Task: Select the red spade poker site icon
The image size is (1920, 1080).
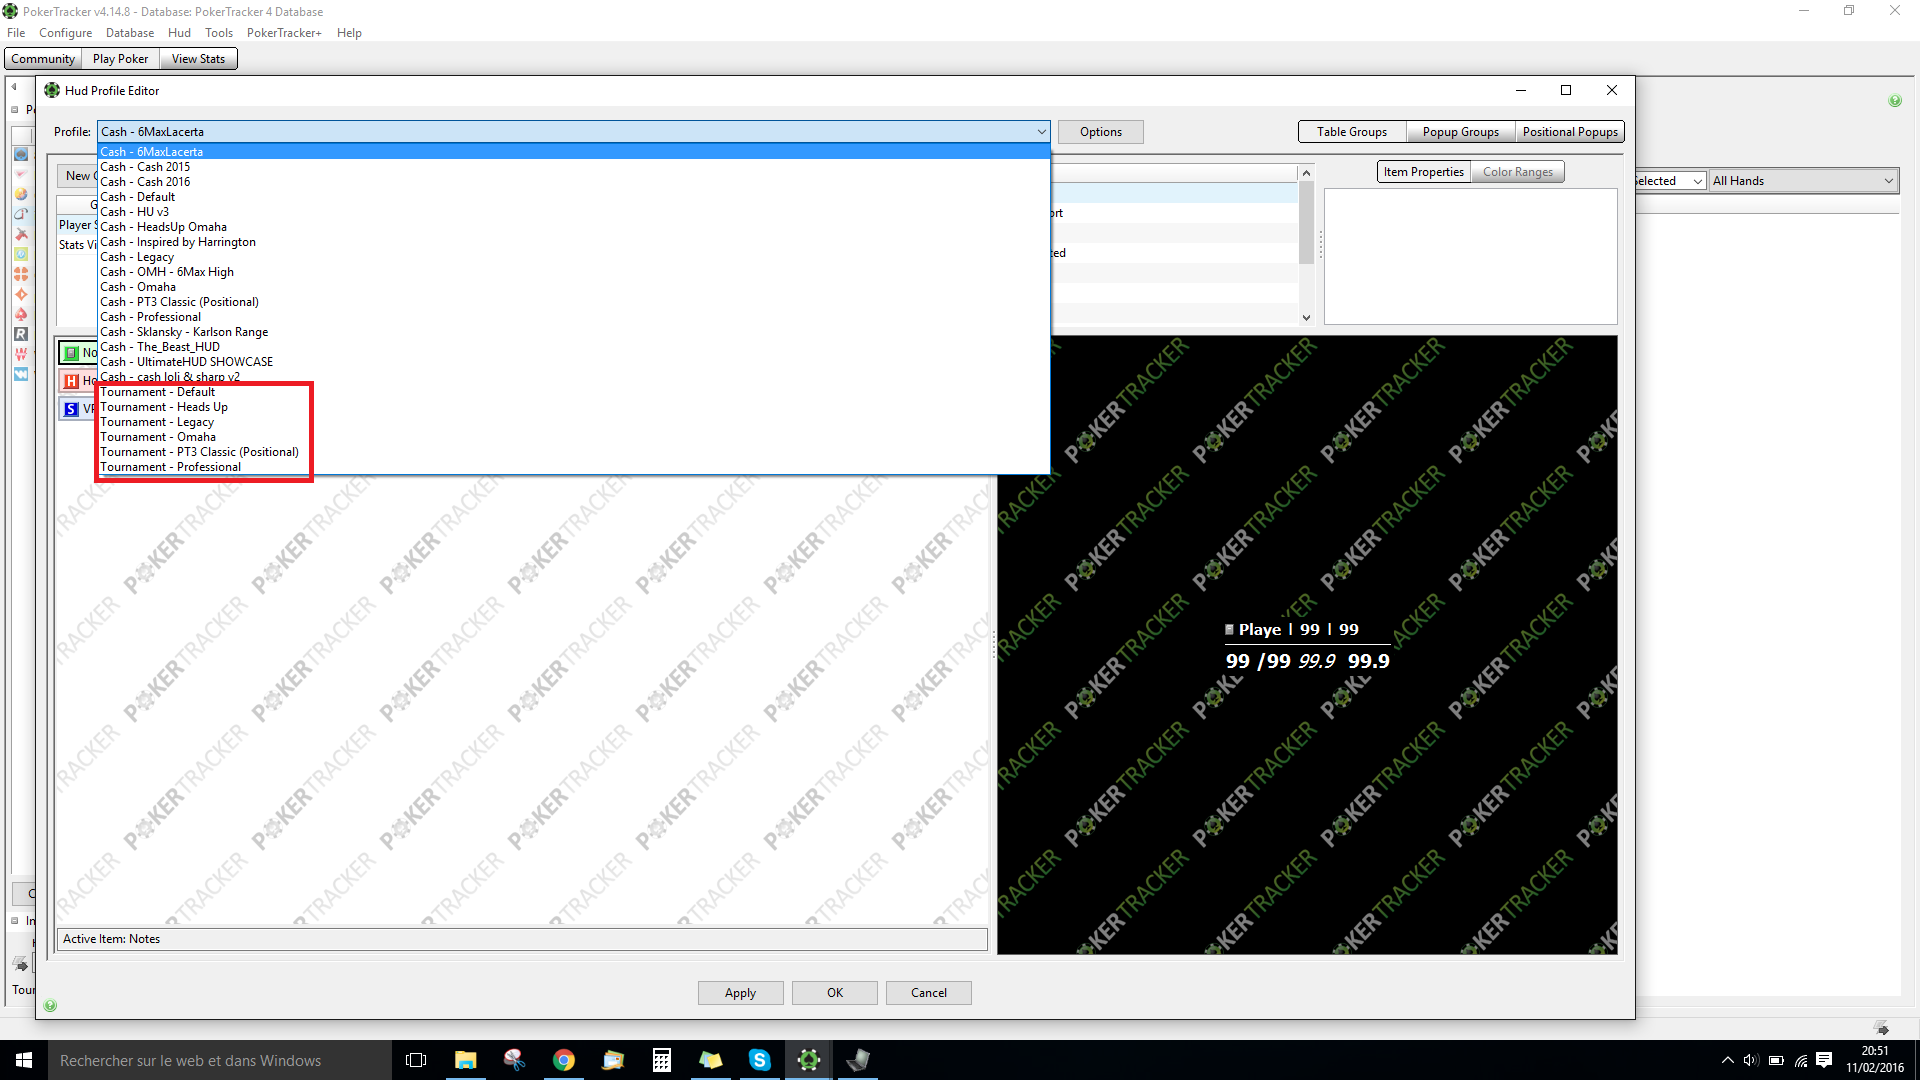Action: 21,314
